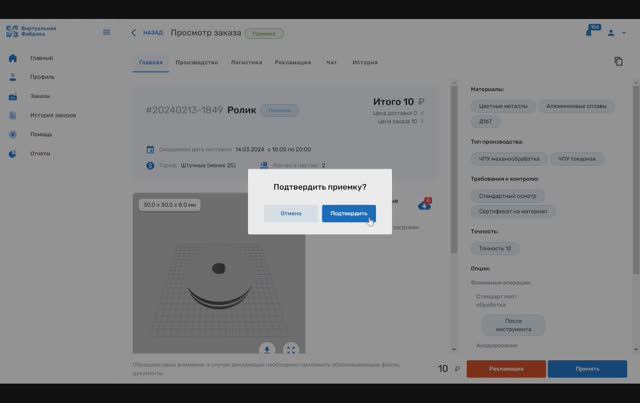The width and height of the screenshot is (640, 403).
Task: Open the Профиль sidebar icon
Action: click(x=13, y=77)
